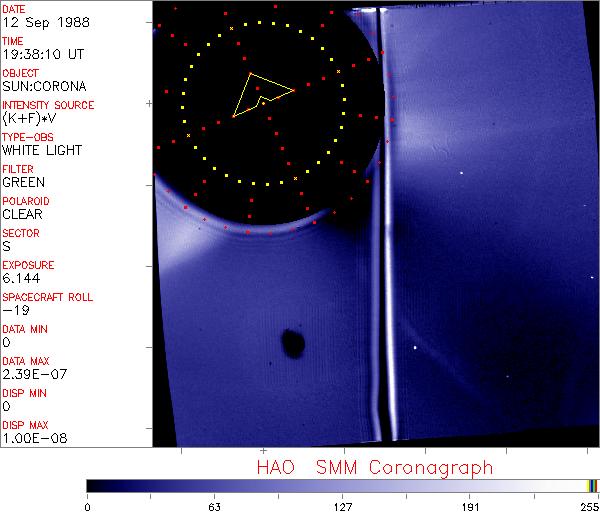Click the dark oval blob in corona
Screen dimensions: 600x512
pos(293,344)
